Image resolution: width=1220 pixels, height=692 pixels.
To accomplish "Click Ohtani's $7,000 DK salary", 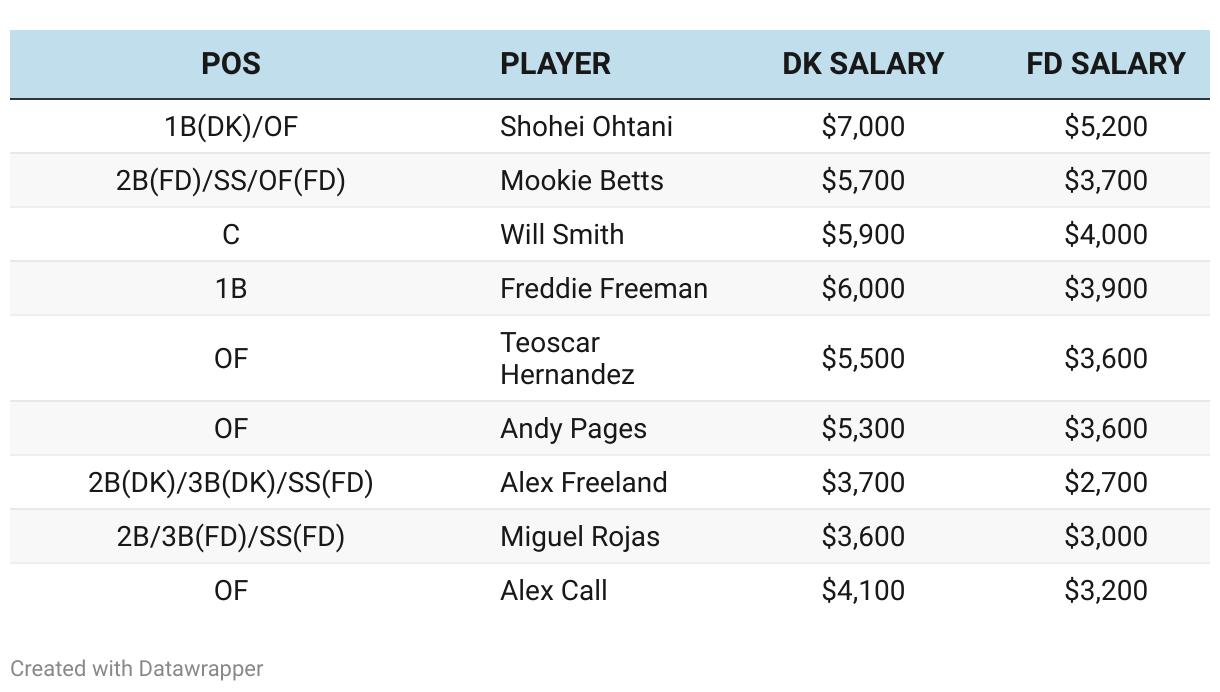I will pyautogui.click(x=863, y=127).
